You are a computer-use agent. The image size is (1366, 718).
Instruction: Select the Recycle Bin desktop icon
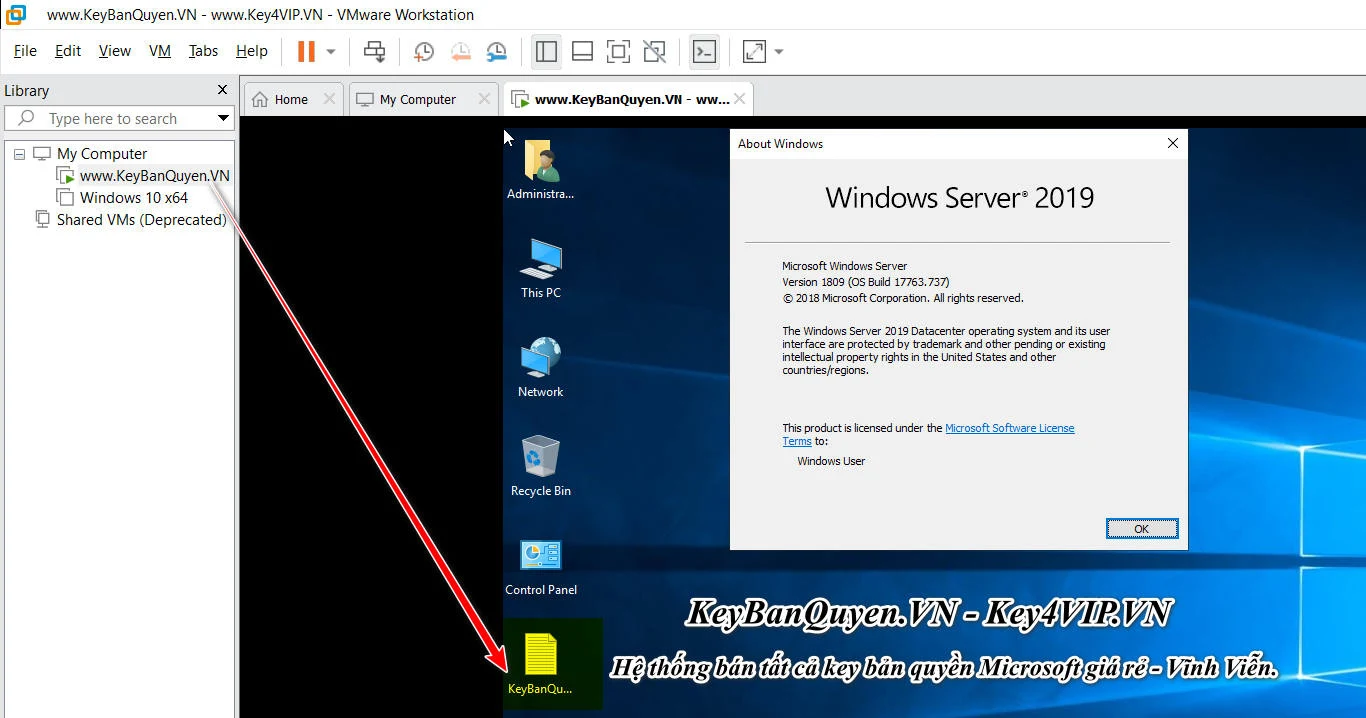(x=540, y=466)
